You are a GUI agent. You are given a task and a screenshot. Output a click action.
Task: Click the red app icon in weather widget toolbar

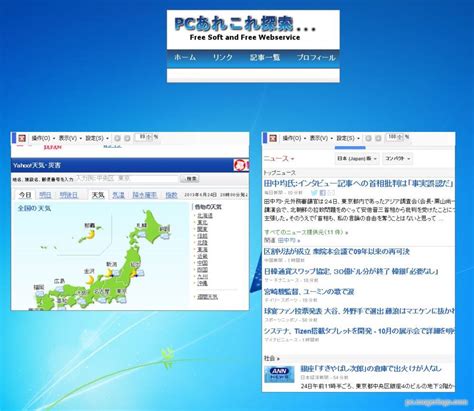click(x=22, y=138)
